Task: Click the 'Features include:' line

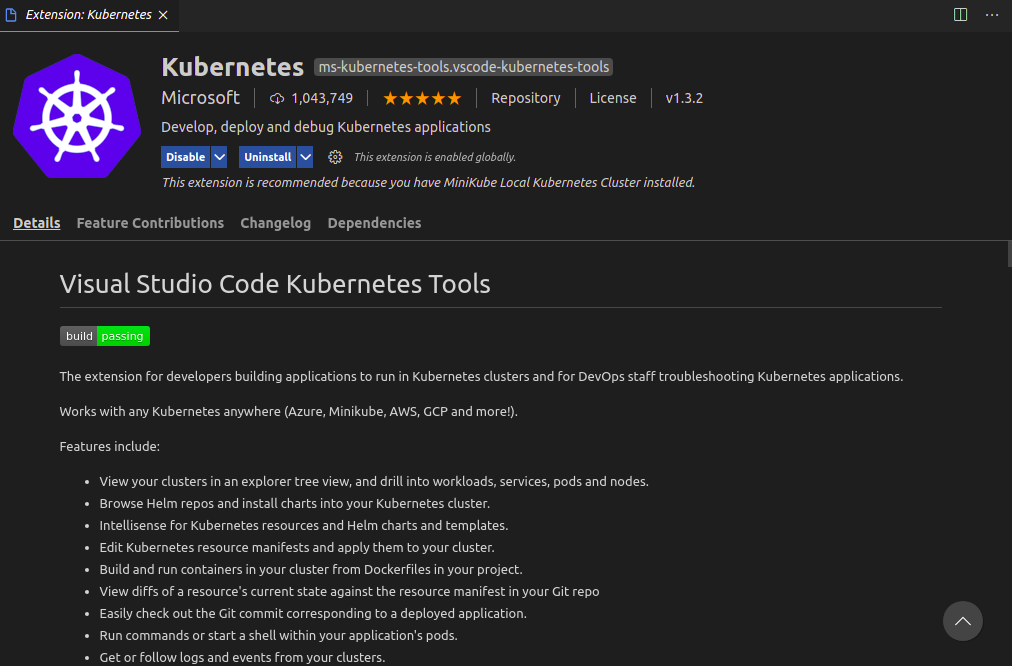Action: [110, 447]
